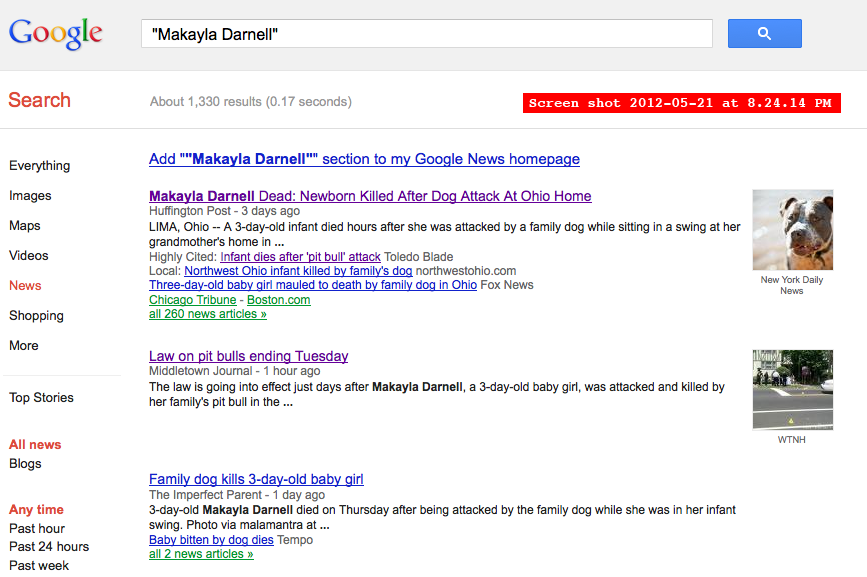Click the Google logo
Image resolution: width=867 pixels, height=577 pixels.
55,34
